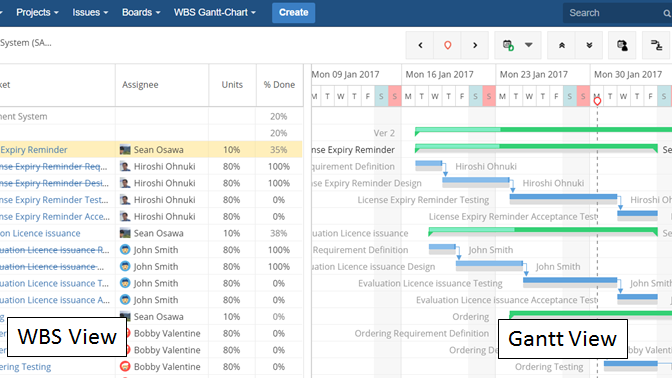The width and height of the screenshot is (672, 378).
Task: Click Sean Osawa avatar in Expiry Reminder row
Action: [x=125, y=150]
